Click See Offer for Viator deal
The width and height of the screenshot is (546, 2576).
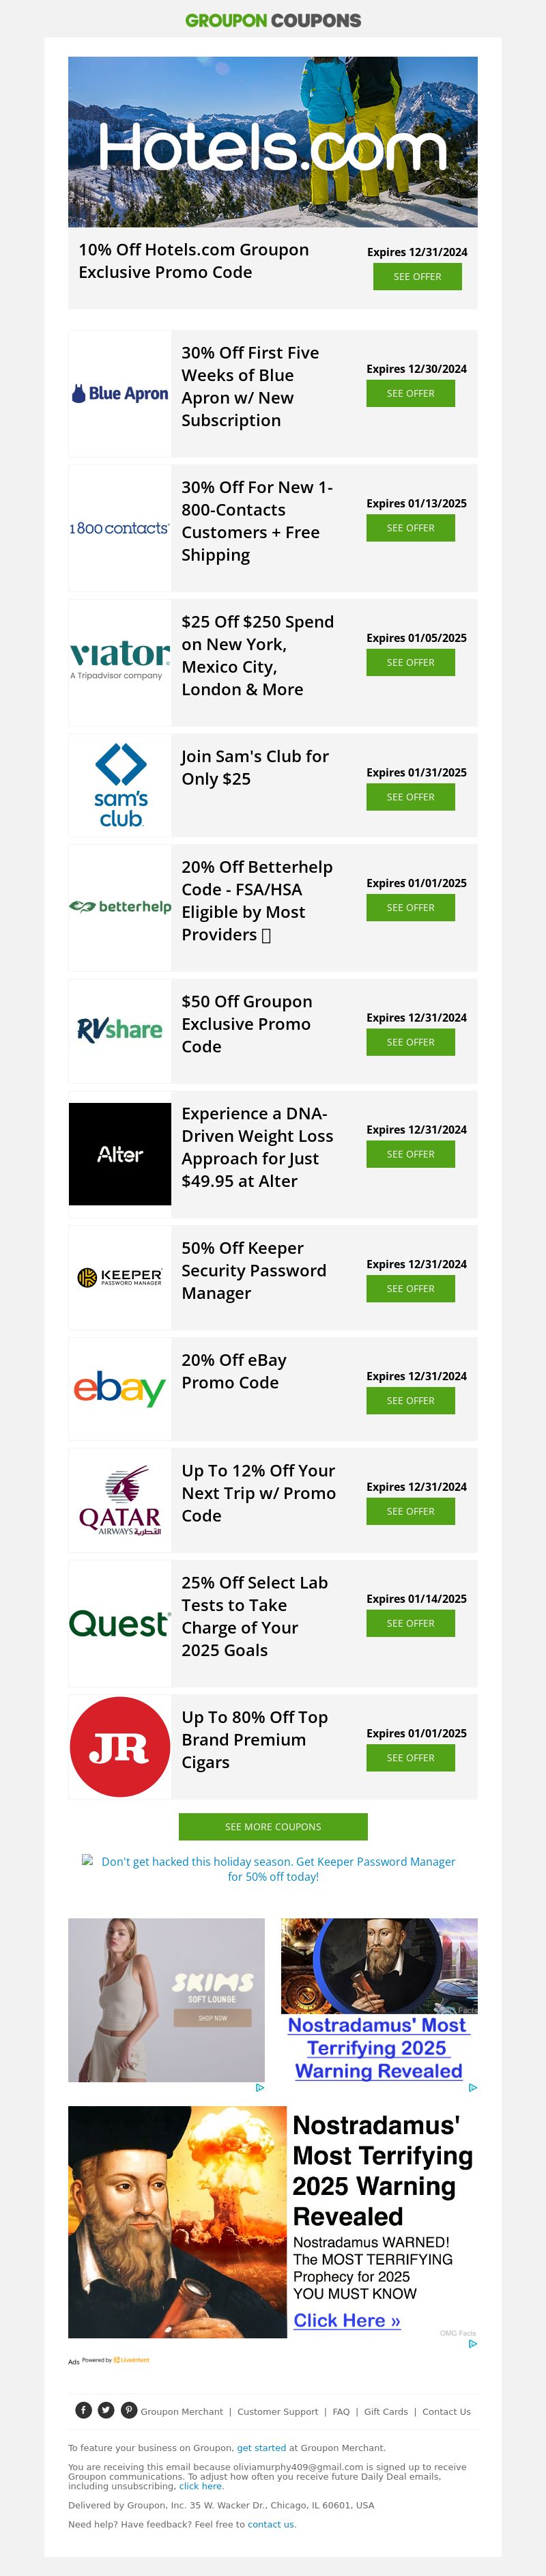click(x=410, y=663)
